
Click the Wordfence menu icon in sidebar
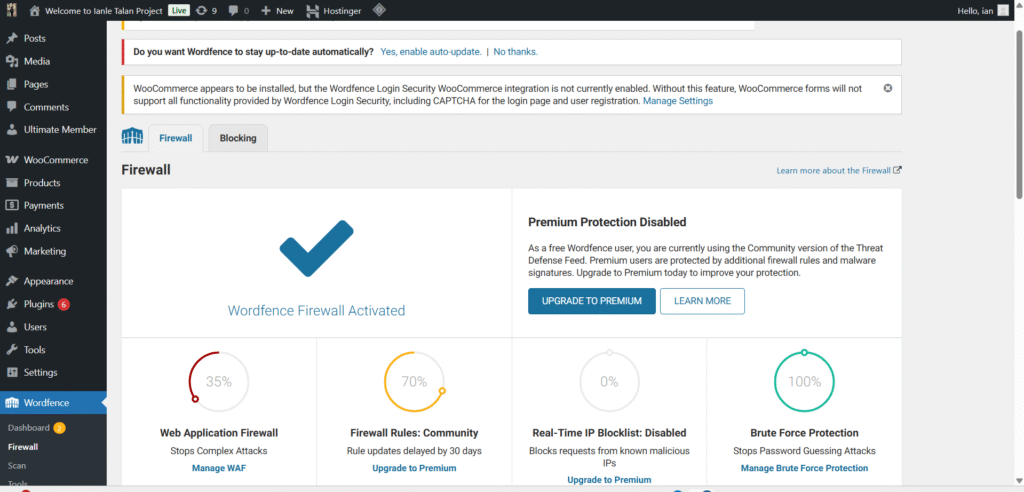(12, 403)
